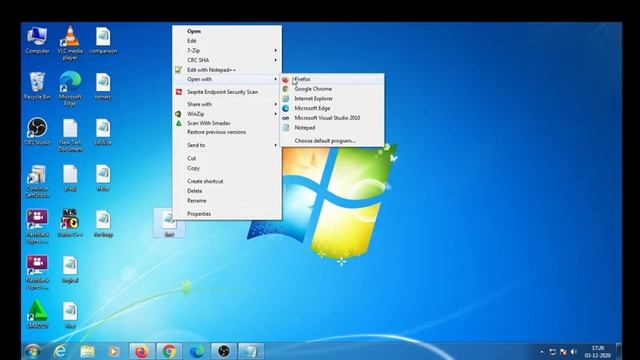Switch to Firefox on the taskbar
The width and height of the screenshot is (640, 360).
point(142,351)
